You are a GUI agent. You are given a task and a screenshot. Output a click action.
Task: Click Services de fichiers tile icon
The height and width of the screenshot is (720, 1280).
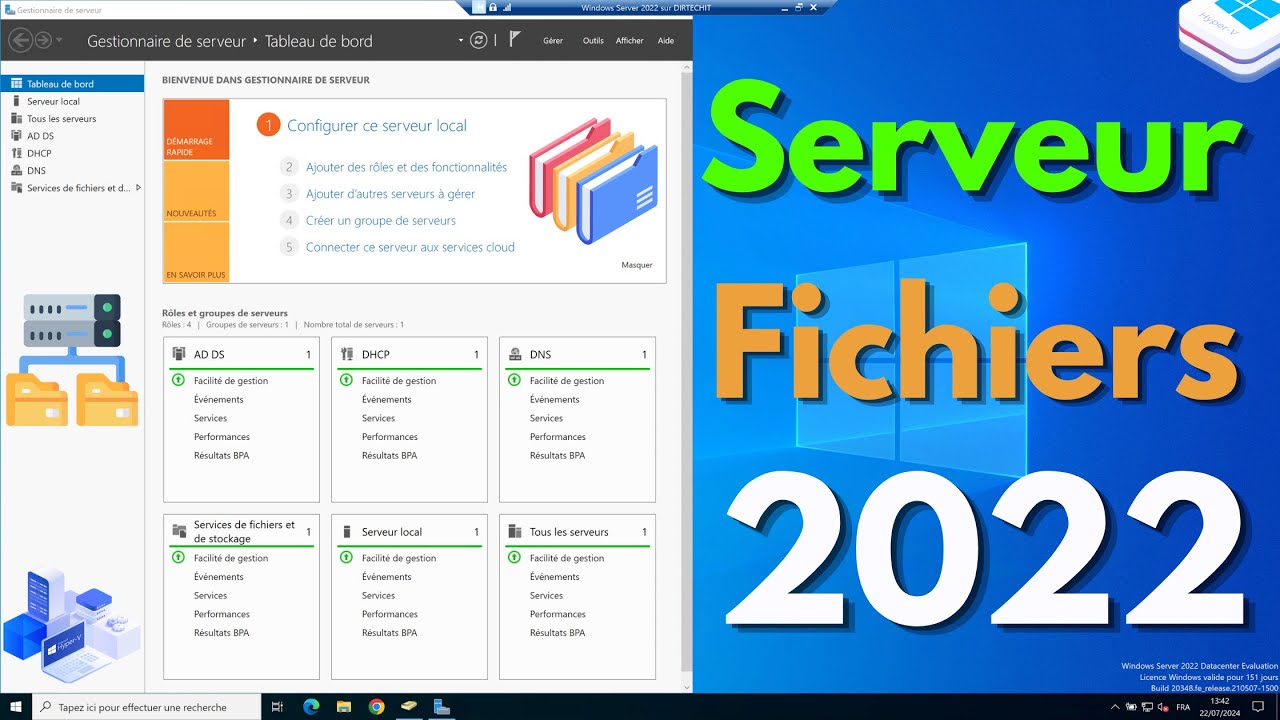(179, 531)
